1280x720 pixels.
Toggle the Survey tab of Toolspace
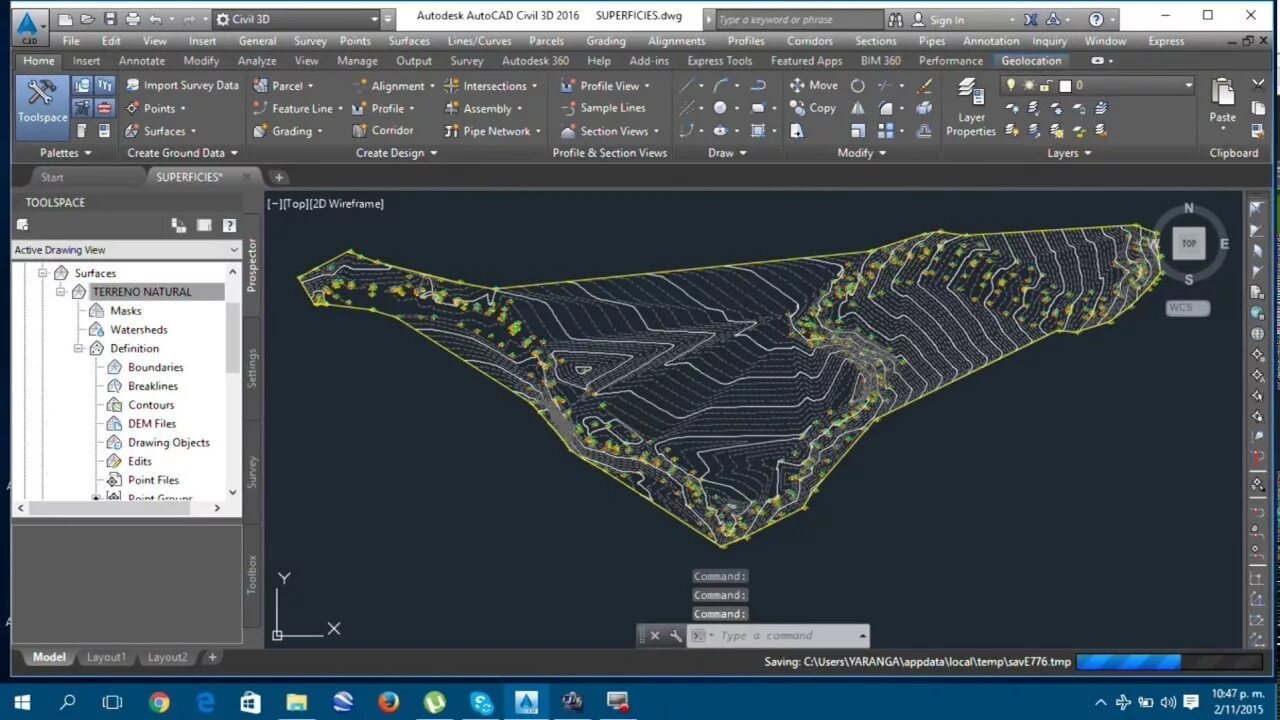click(252, 471)
